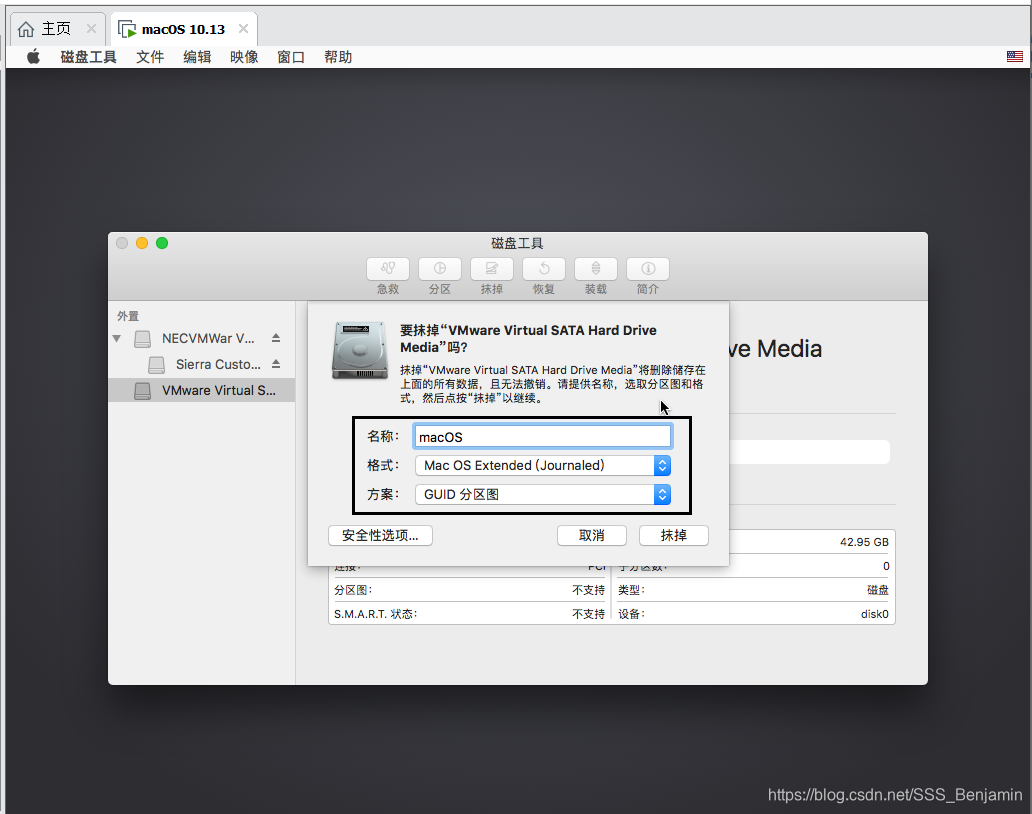The height and width of the screenshot is (814, 1032).
Task: Click the First Aid (急救) toolbar icon
Action: (388, 268)
